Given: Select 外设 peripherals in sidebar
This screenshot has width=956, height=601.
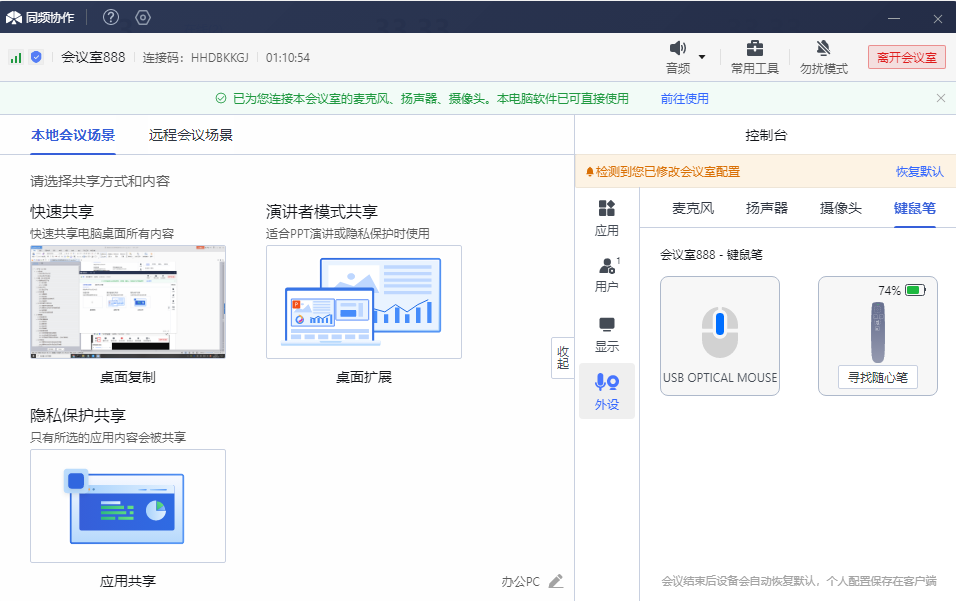Looking at the screenshot, I should point(607,391).
